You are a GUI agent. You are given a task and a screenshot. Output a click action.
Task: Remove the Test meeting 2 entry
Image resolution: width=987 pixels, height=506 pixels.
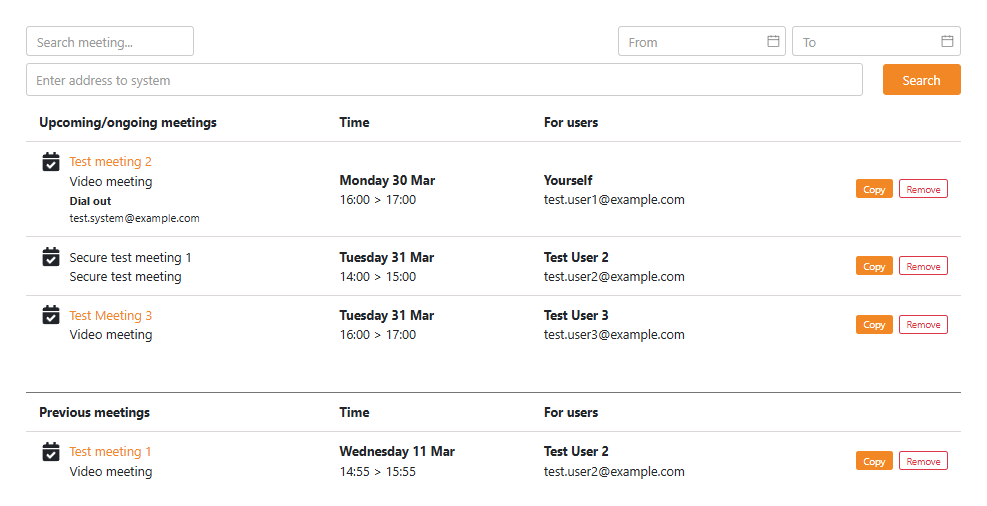click(923, 189)
